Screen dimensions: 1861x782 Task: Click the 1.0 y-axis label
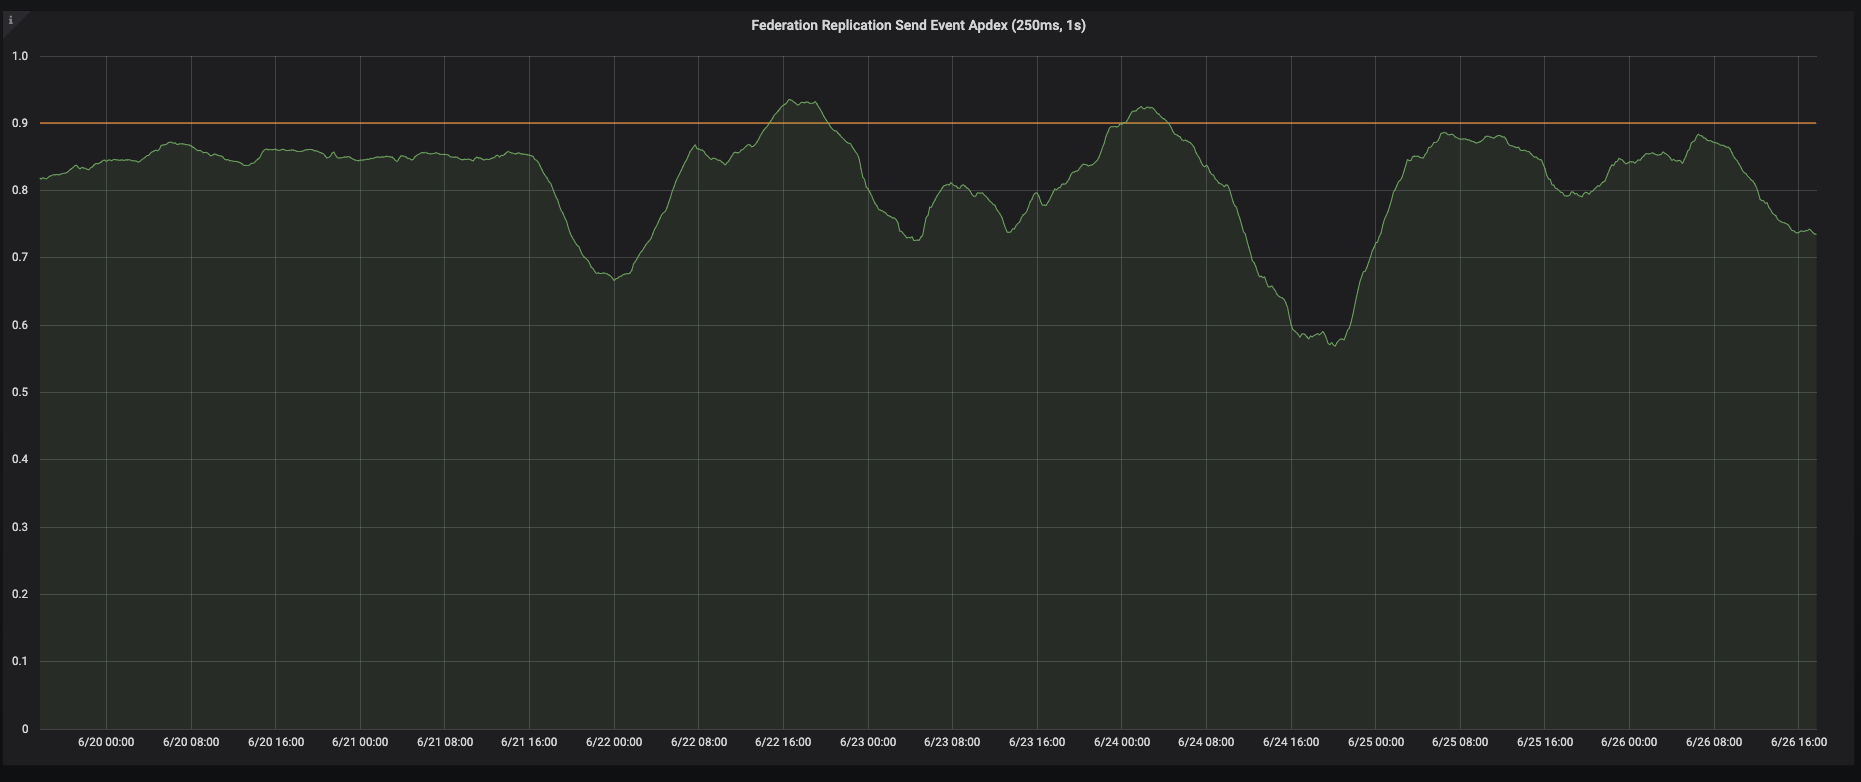[x=20, y=56]
